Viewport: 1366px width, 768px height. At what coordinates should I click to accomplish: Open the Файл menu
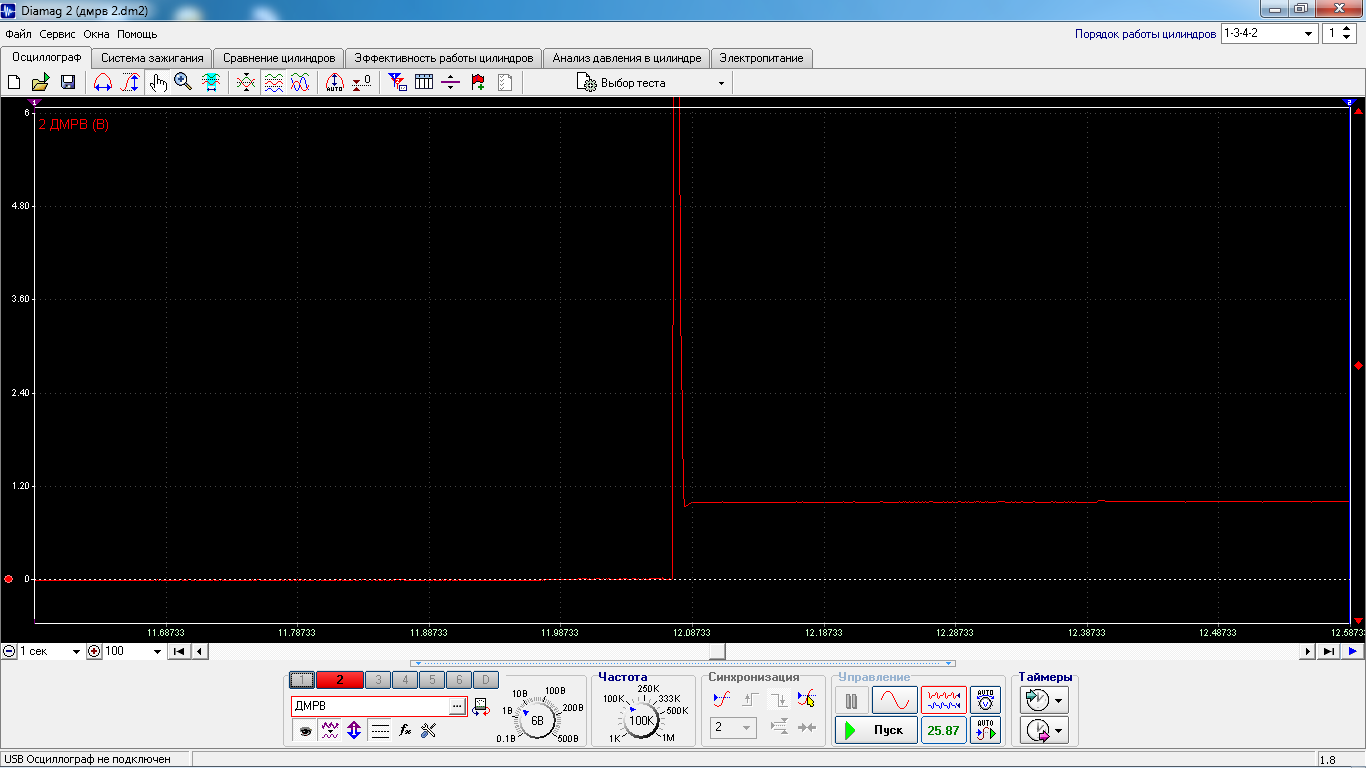click(x=18, y=34)
